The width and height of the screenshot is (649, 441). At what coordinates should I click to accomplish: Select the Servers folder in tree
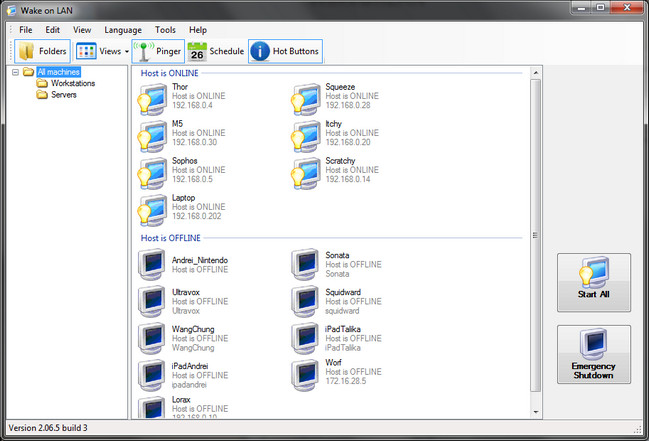pos(63,95)
